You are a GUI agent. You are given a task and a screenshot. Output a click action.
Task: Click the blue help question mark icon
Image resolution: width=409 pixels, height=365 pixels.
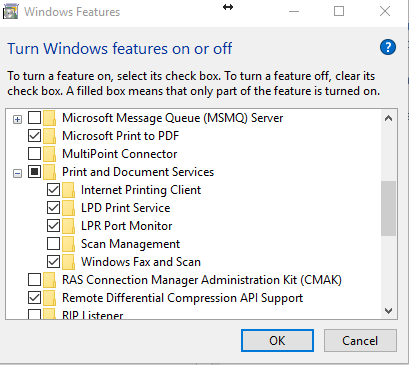pyautogui.click(x=388, y=47)
